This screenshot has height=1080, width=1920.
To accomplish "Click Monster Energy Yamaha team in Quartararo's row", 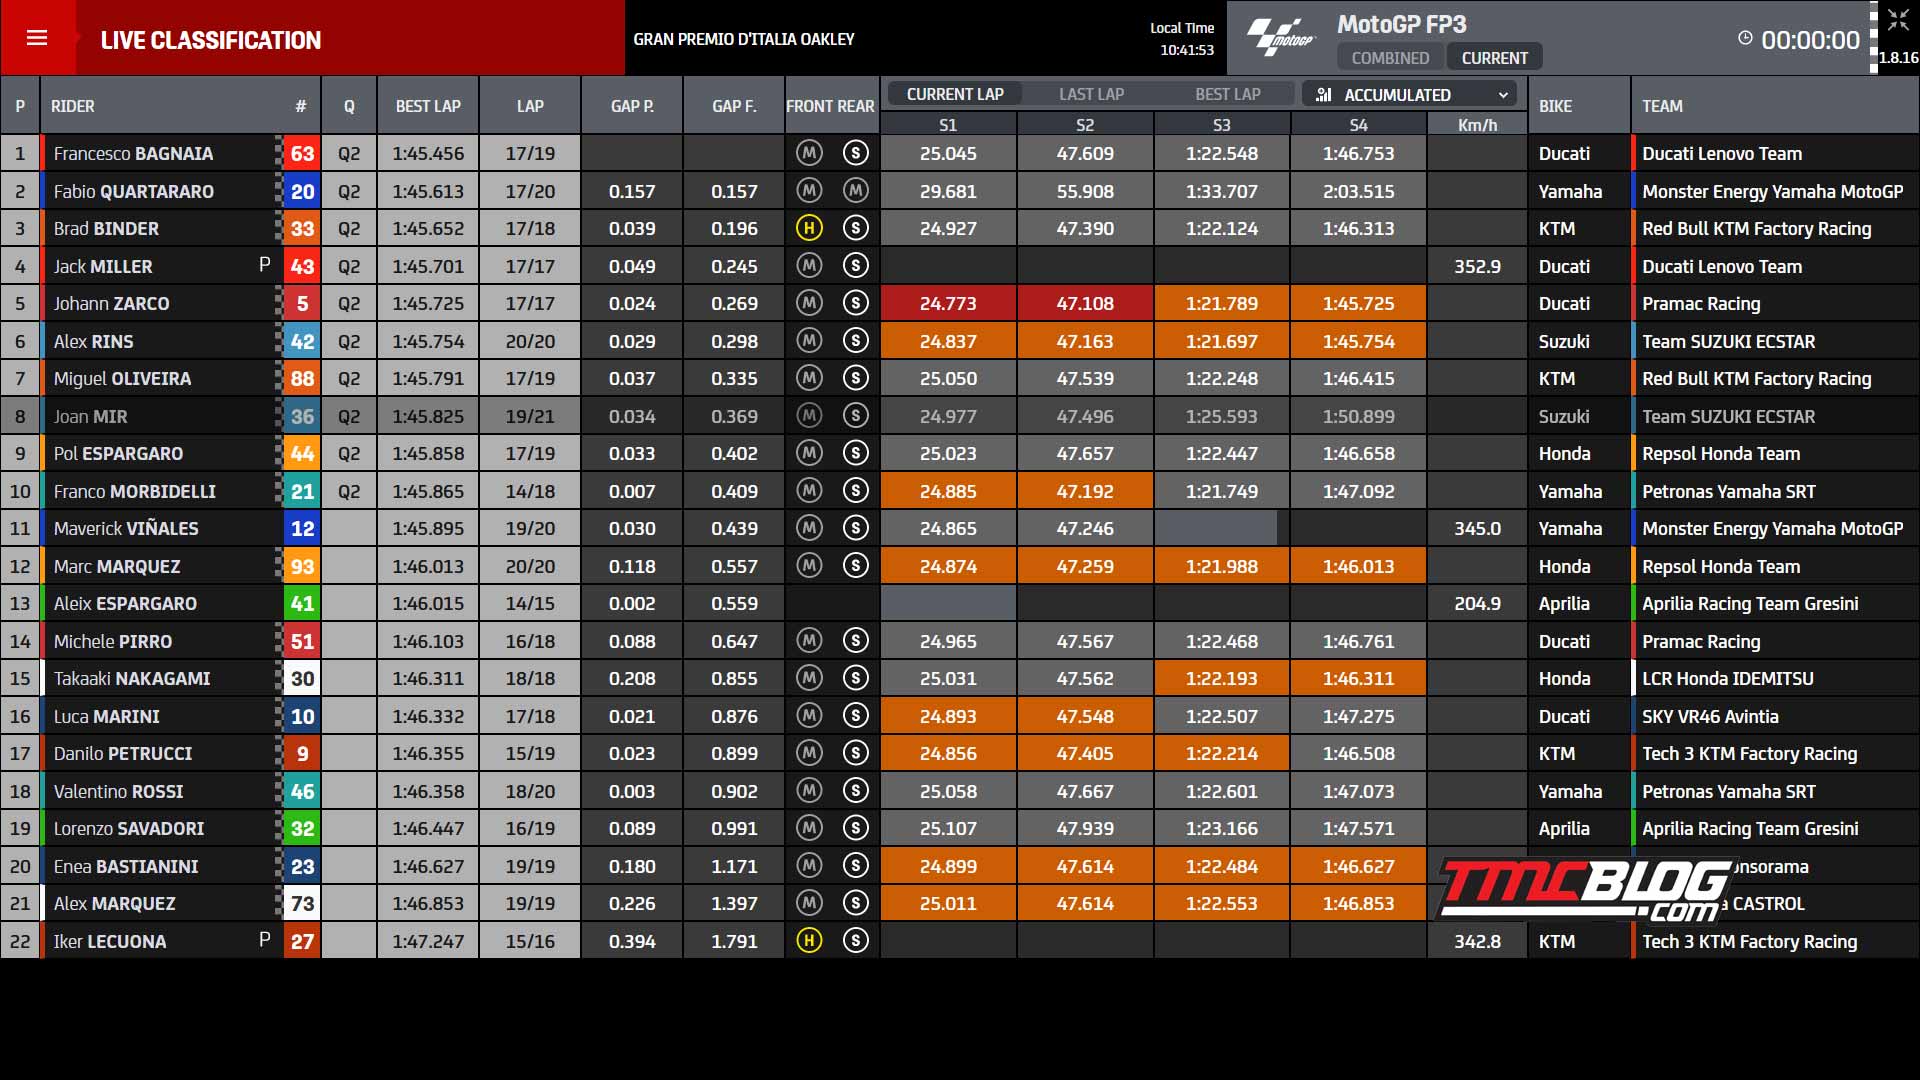I will [1772, 191].
